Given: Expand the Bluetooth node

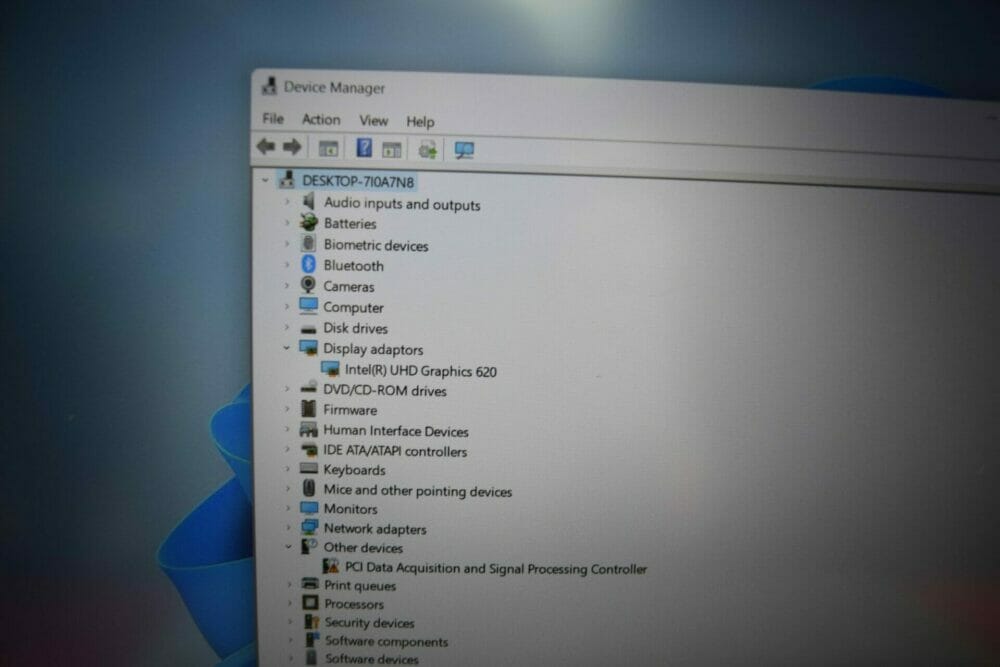Looking at the screenshot, I should click(286, 264).
